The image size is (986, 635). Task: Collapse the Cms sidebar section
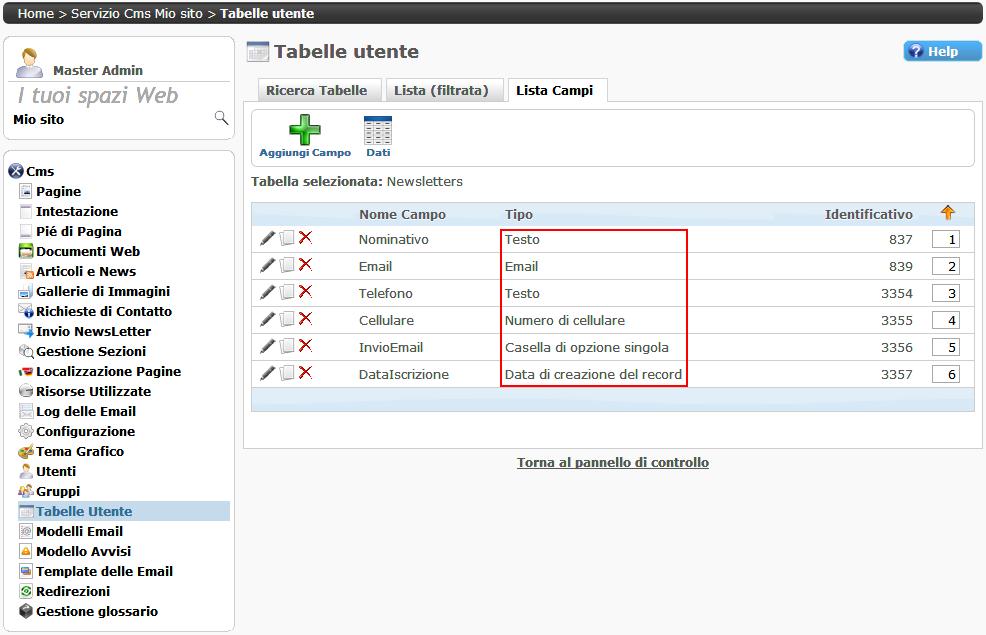tap(15, 172)
